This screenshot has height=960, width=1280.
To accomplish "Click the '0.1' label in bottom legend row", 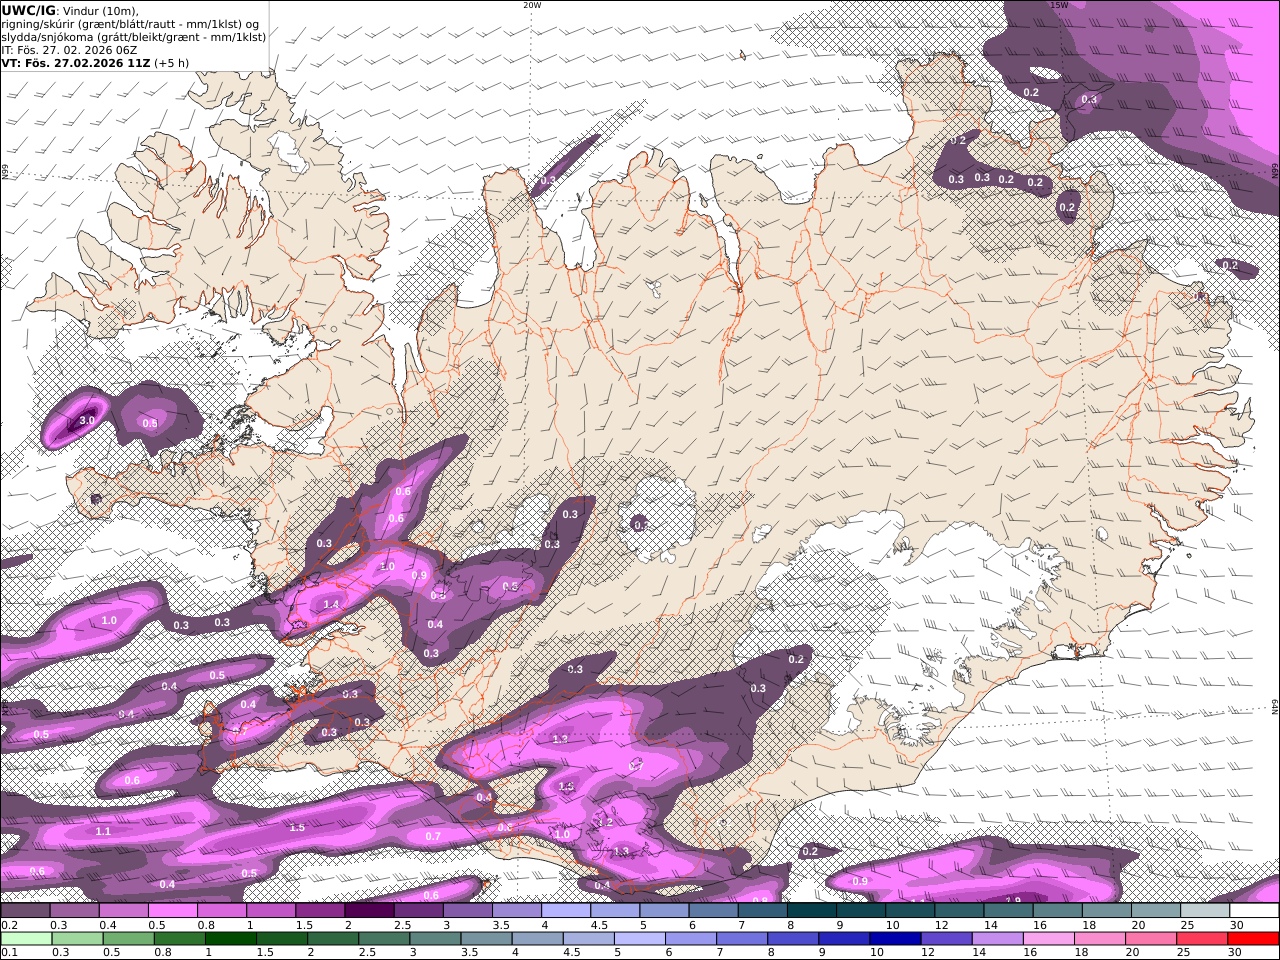I will (9, 952).
